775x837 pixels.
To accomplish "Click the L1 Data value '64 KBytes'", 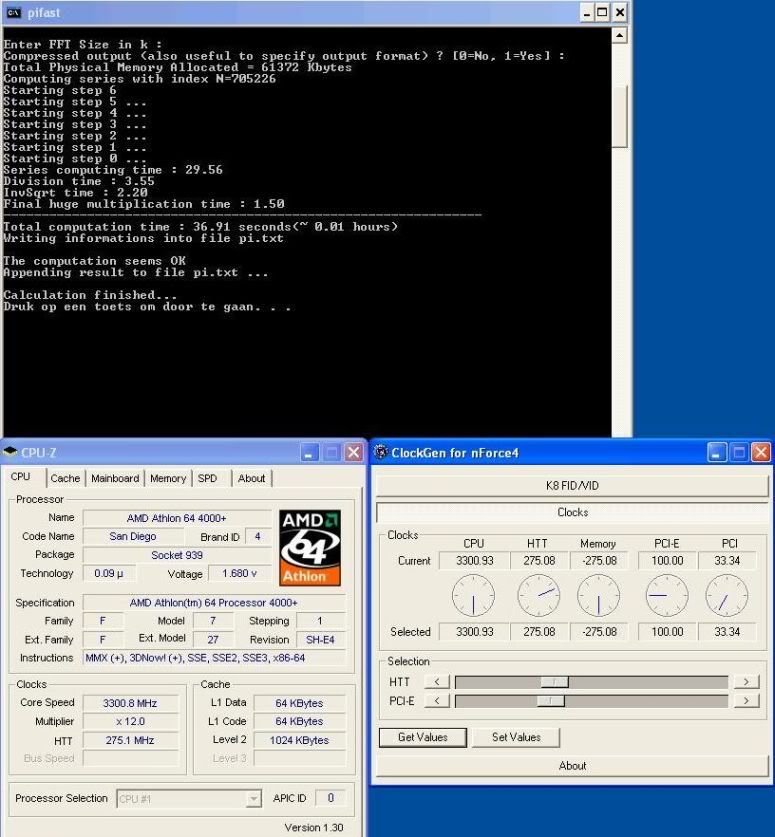I will coord(299,704).
